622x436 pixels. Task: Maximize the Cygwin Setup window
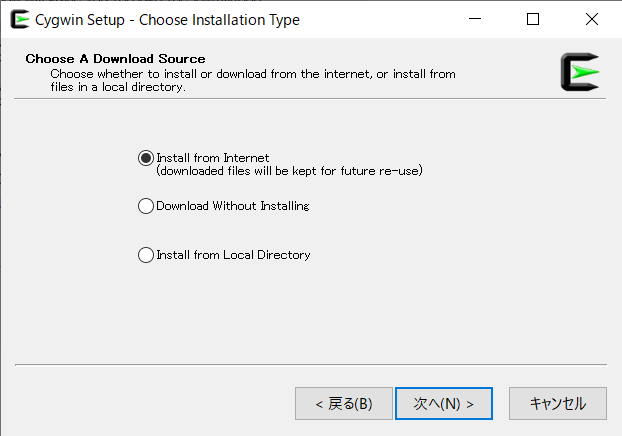(x=533, y=20)
